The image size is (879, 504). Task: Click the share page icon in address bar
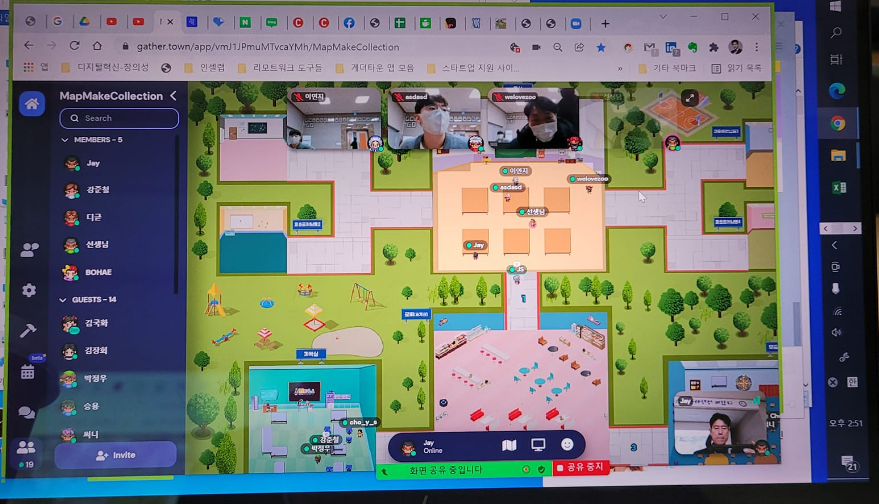[579, 48]
